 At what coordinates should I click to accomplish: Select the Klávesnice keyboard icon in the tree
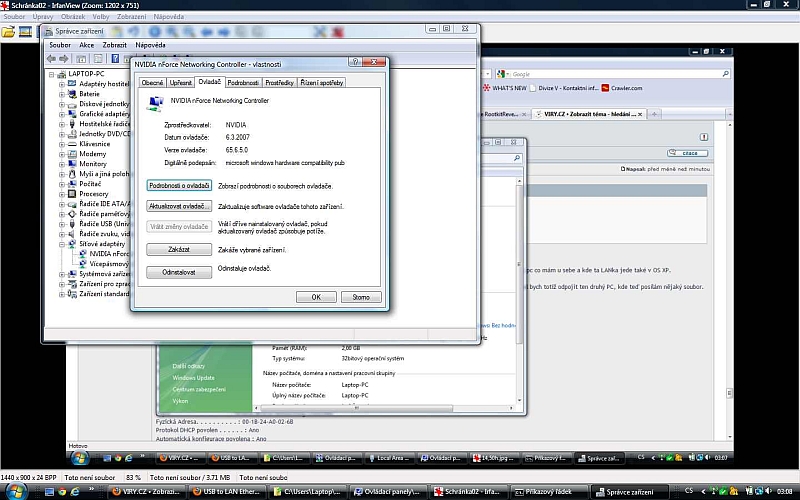pos(72,144)
